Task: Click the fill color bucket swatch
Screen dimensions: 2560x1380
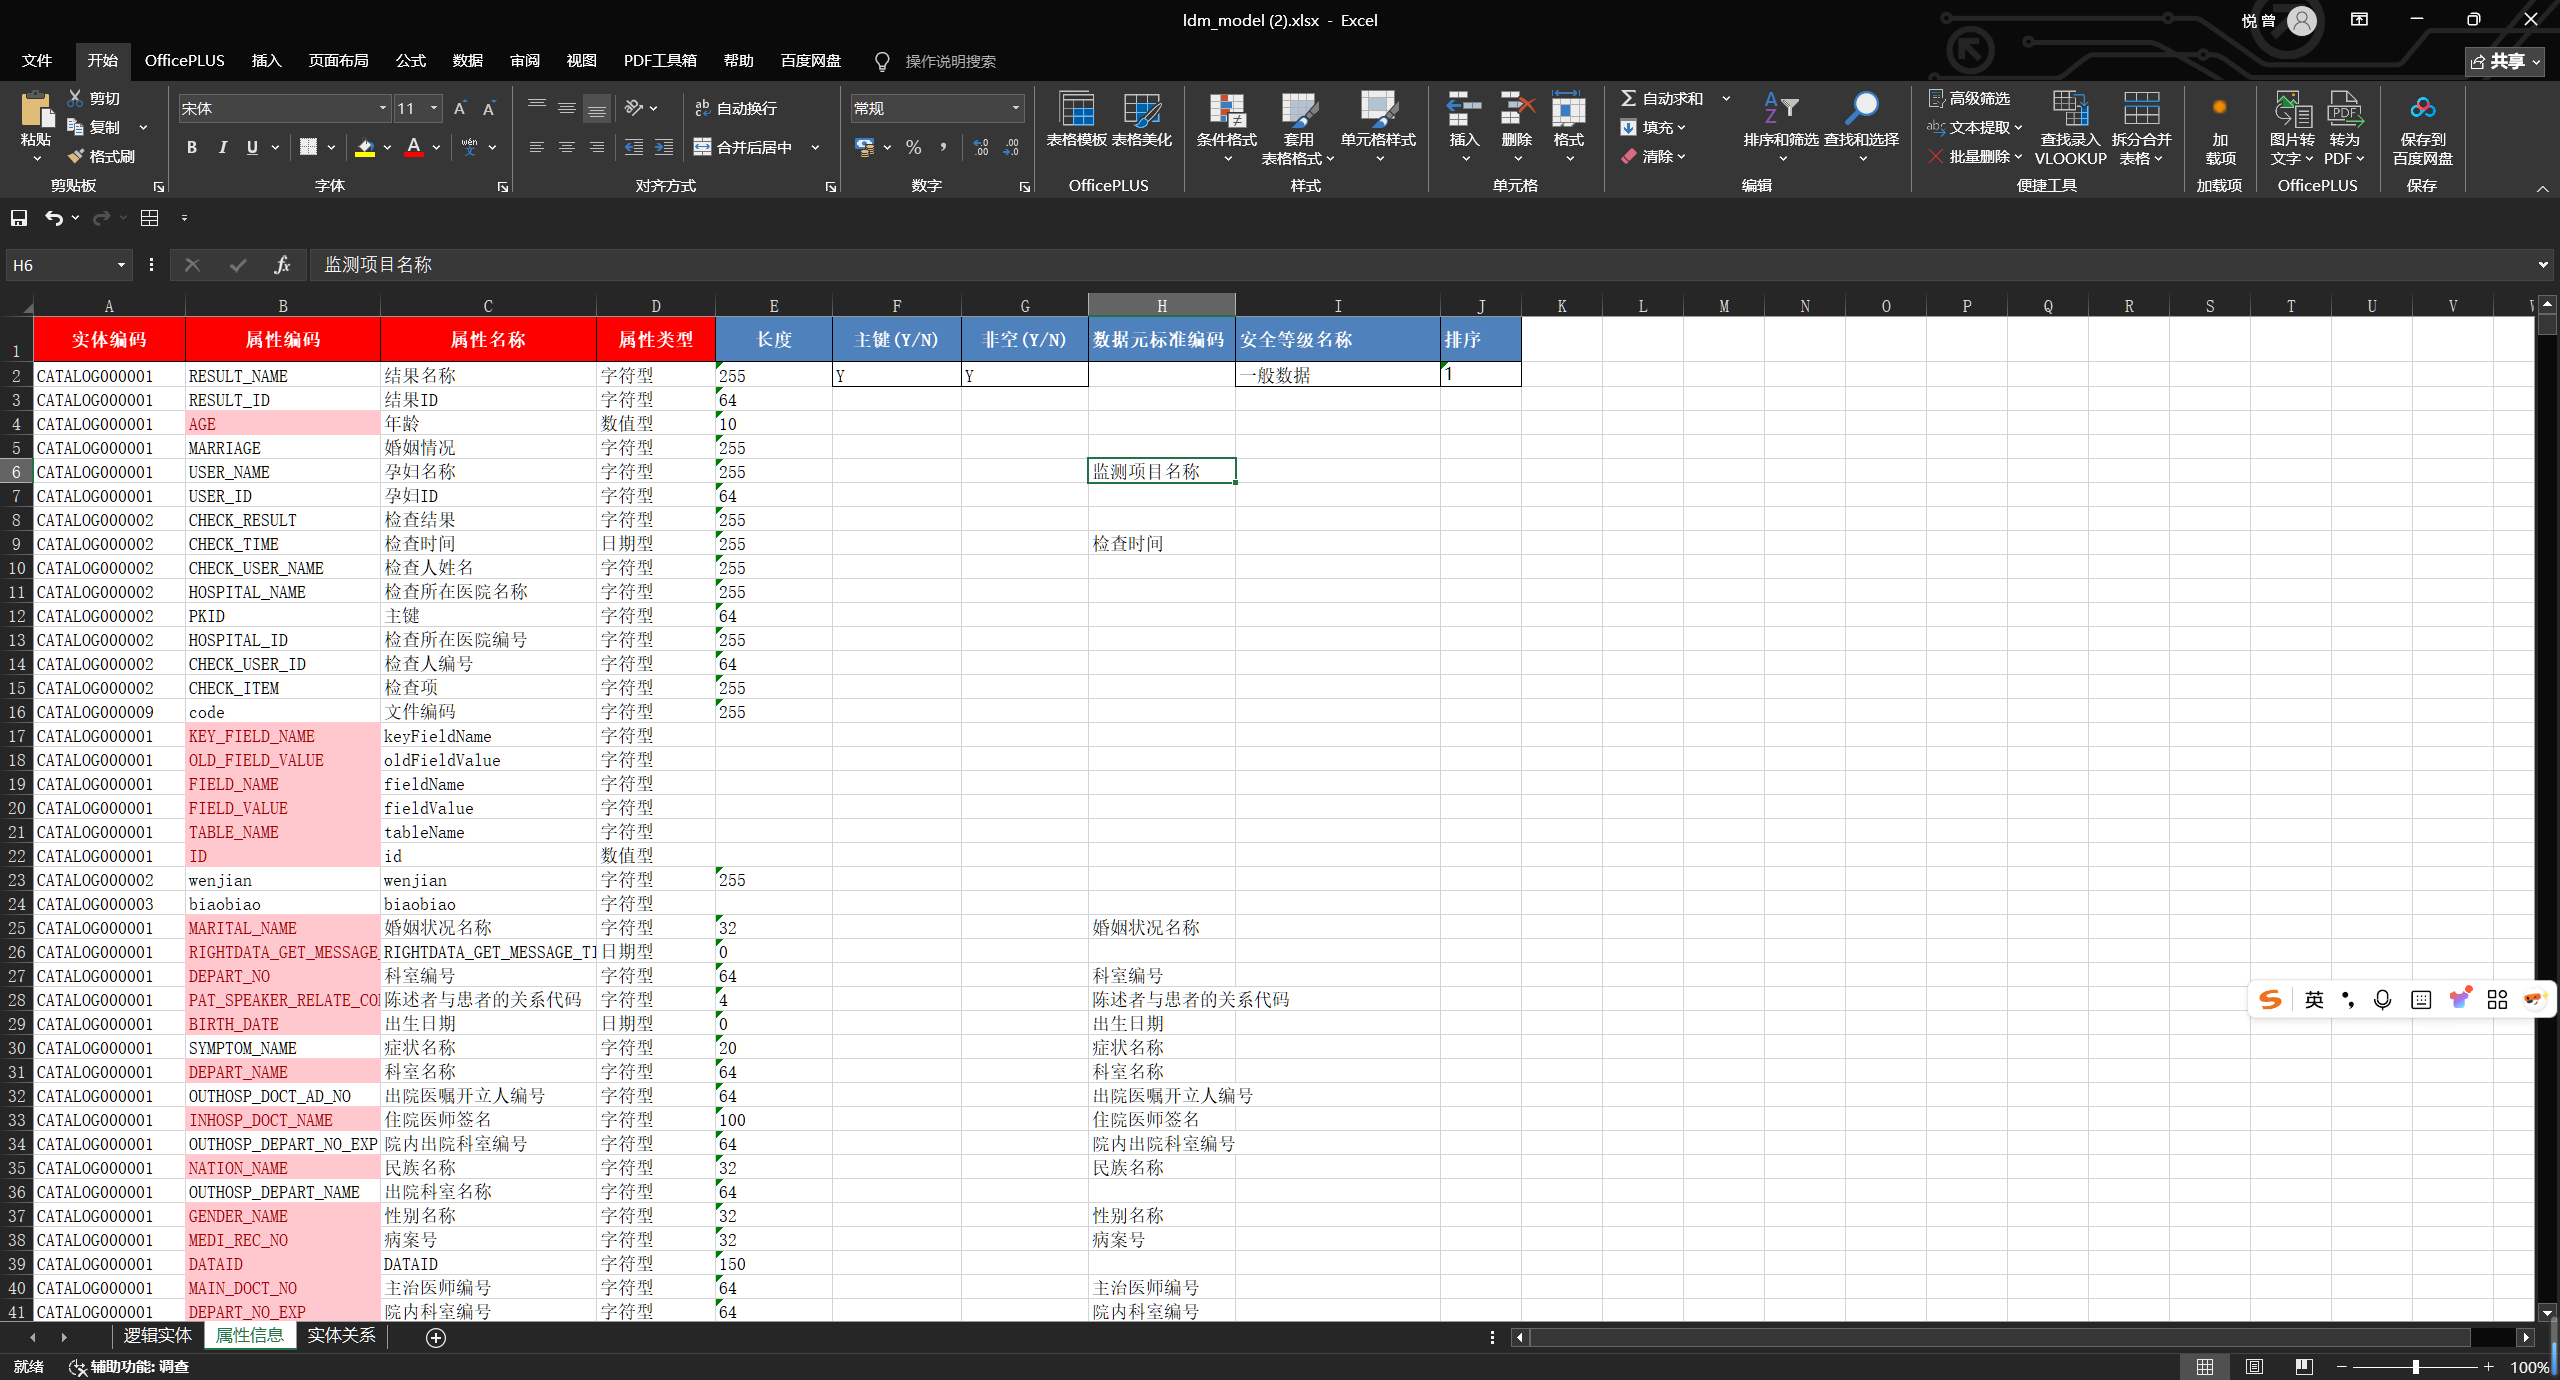Action: coord(365,147)
